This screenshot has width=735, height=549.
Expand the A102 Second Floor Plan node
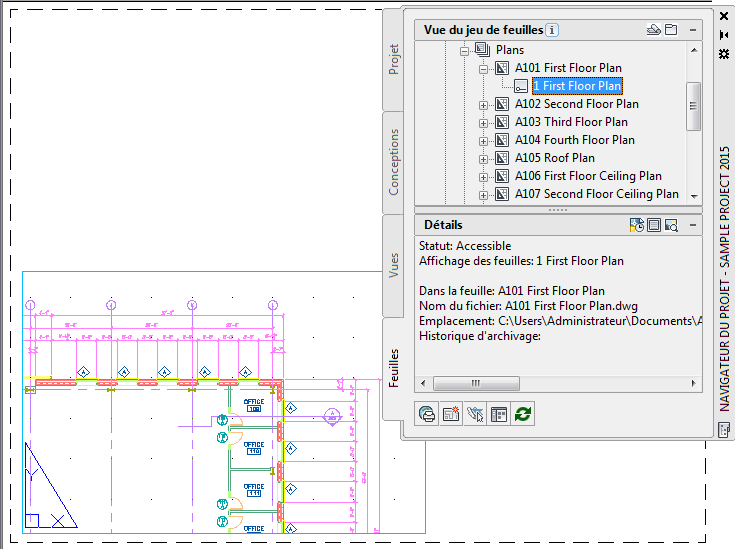[483, 105]
